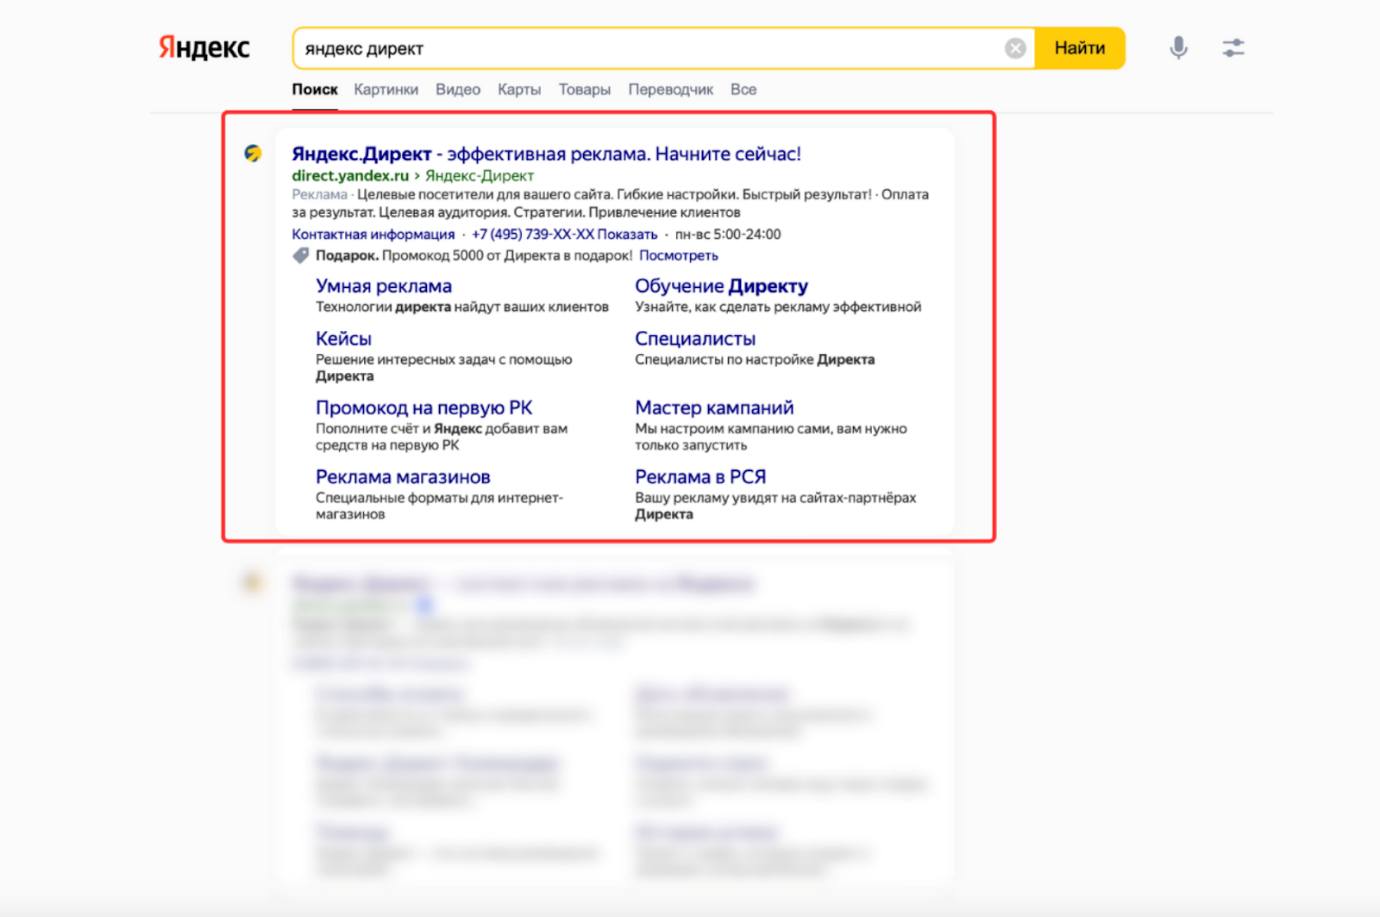The width and height of the screenshot is (1380, 917).
Task: Select the Товары tab
Action: (x=584, y=89)
